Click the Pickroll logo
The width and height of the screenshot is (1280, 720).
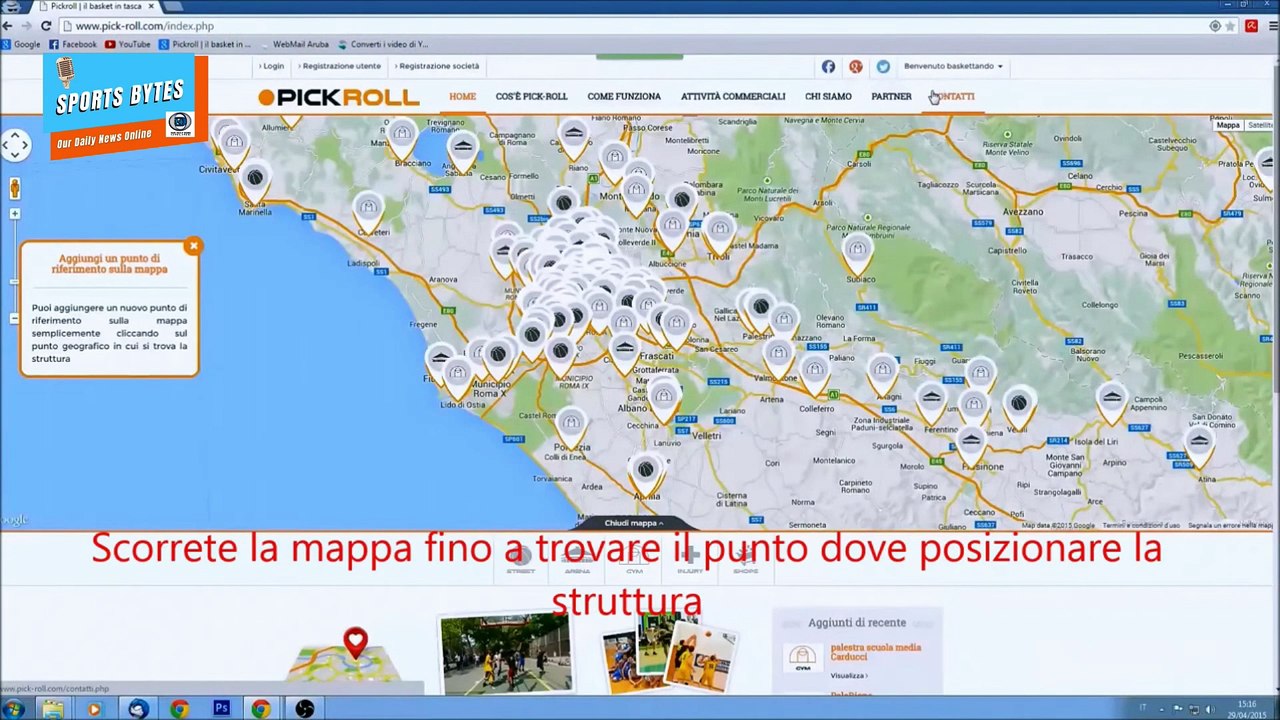[x=339, y=97]
